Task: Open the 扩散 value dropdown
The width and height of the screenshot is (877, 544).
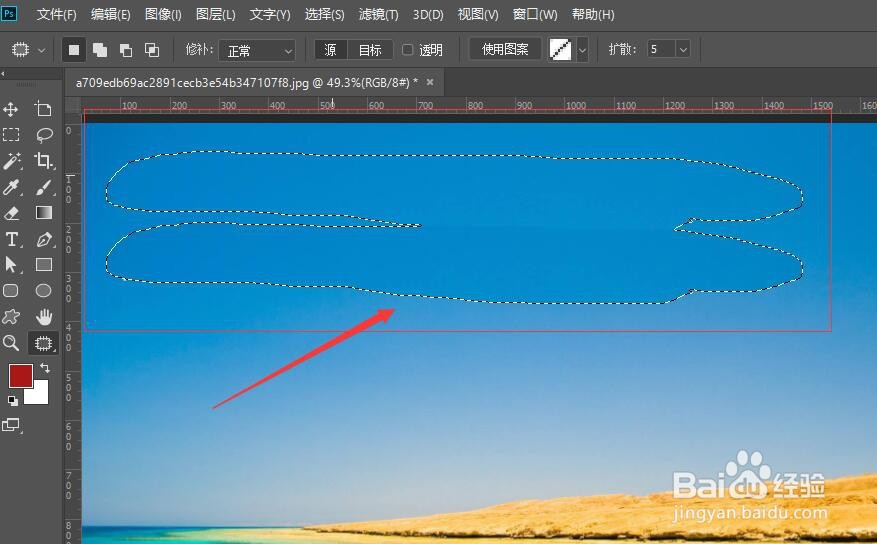Action: [683, 50]
